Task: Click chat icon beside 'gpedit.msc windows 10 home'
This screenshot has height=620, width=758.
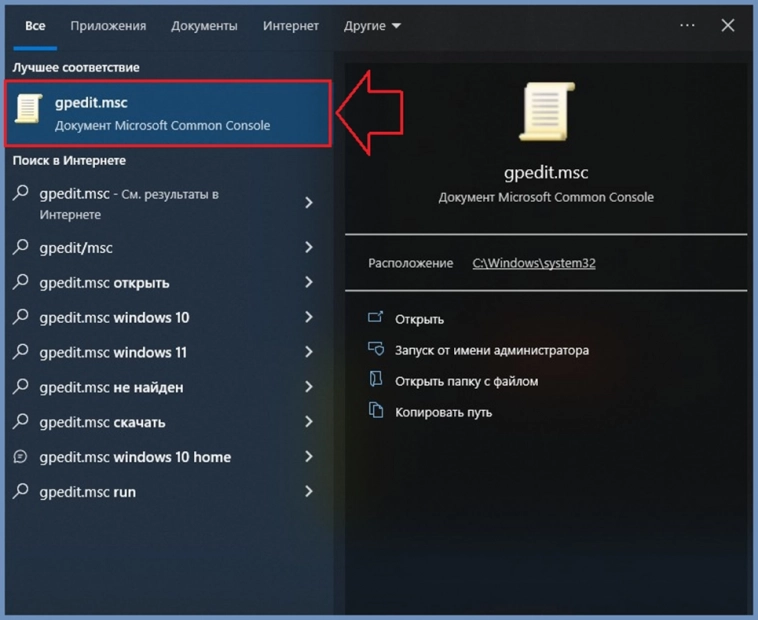Action: click(20, 456)
